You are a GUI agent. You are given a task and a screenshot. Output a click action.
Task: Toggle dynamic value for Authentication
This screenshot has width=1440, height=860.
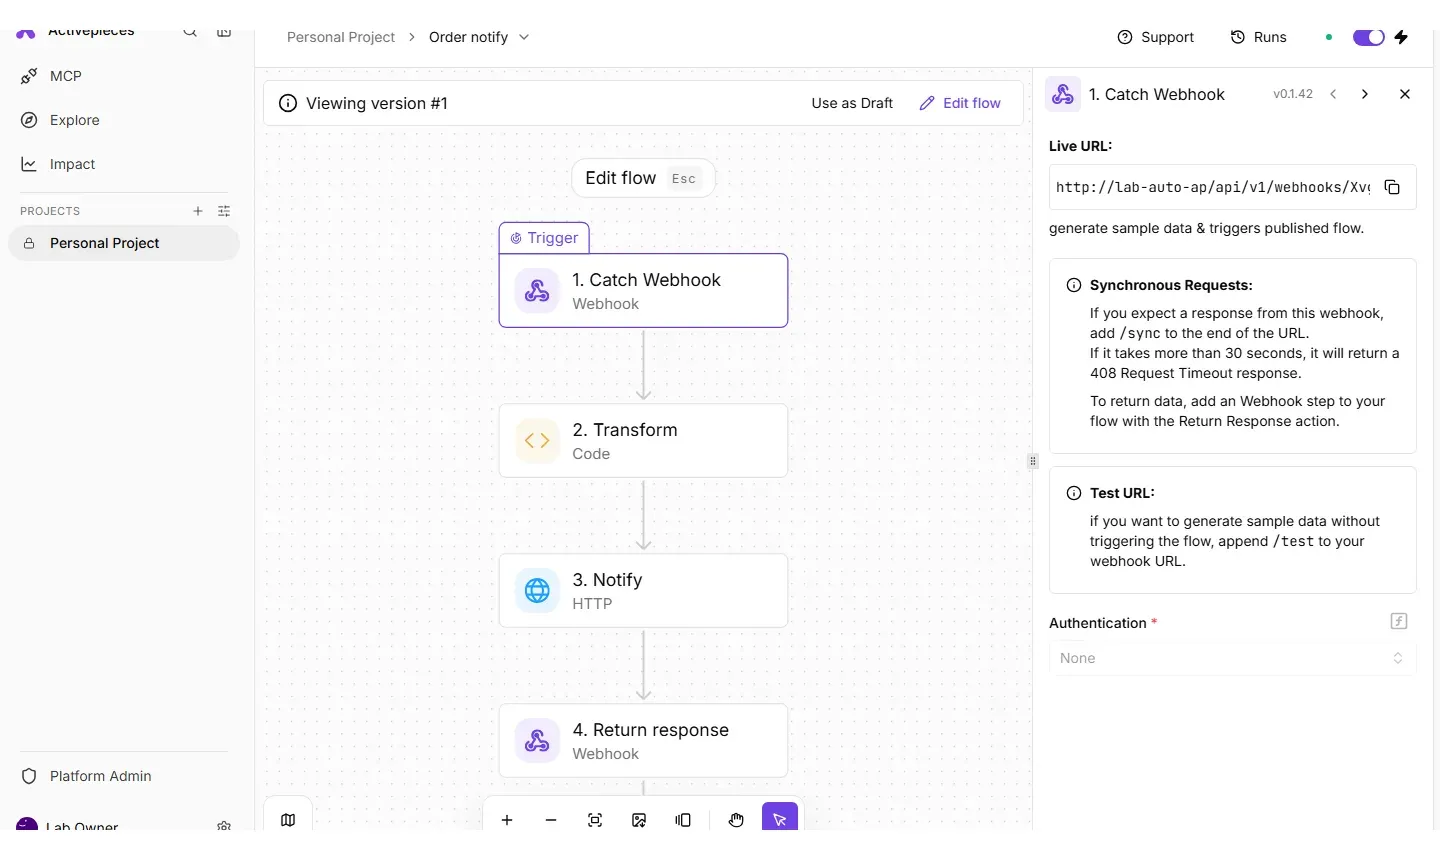pos(1399,621)
